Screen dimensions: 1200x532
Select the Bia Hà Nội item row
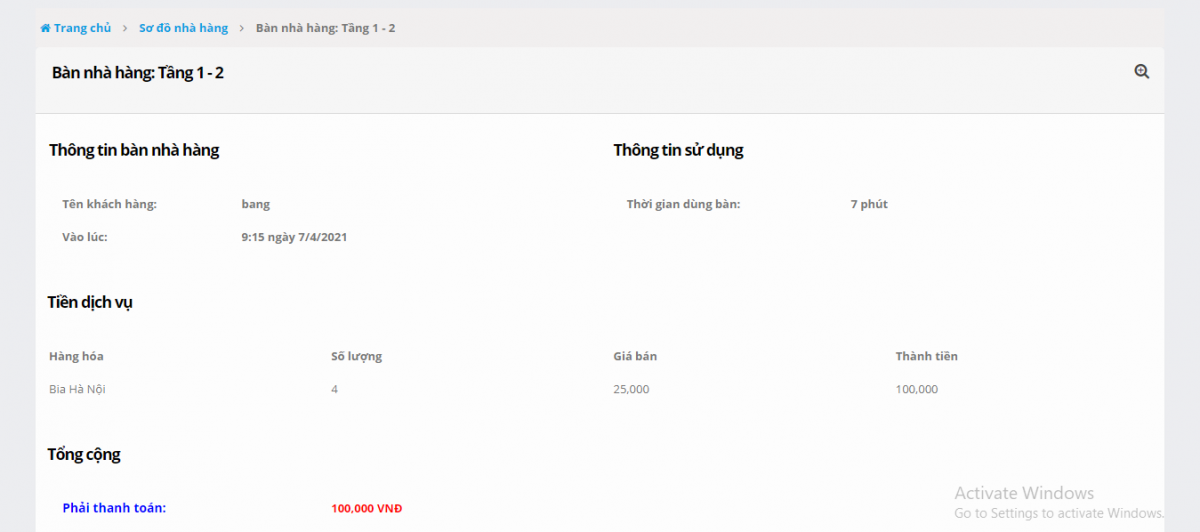point(77,389)
